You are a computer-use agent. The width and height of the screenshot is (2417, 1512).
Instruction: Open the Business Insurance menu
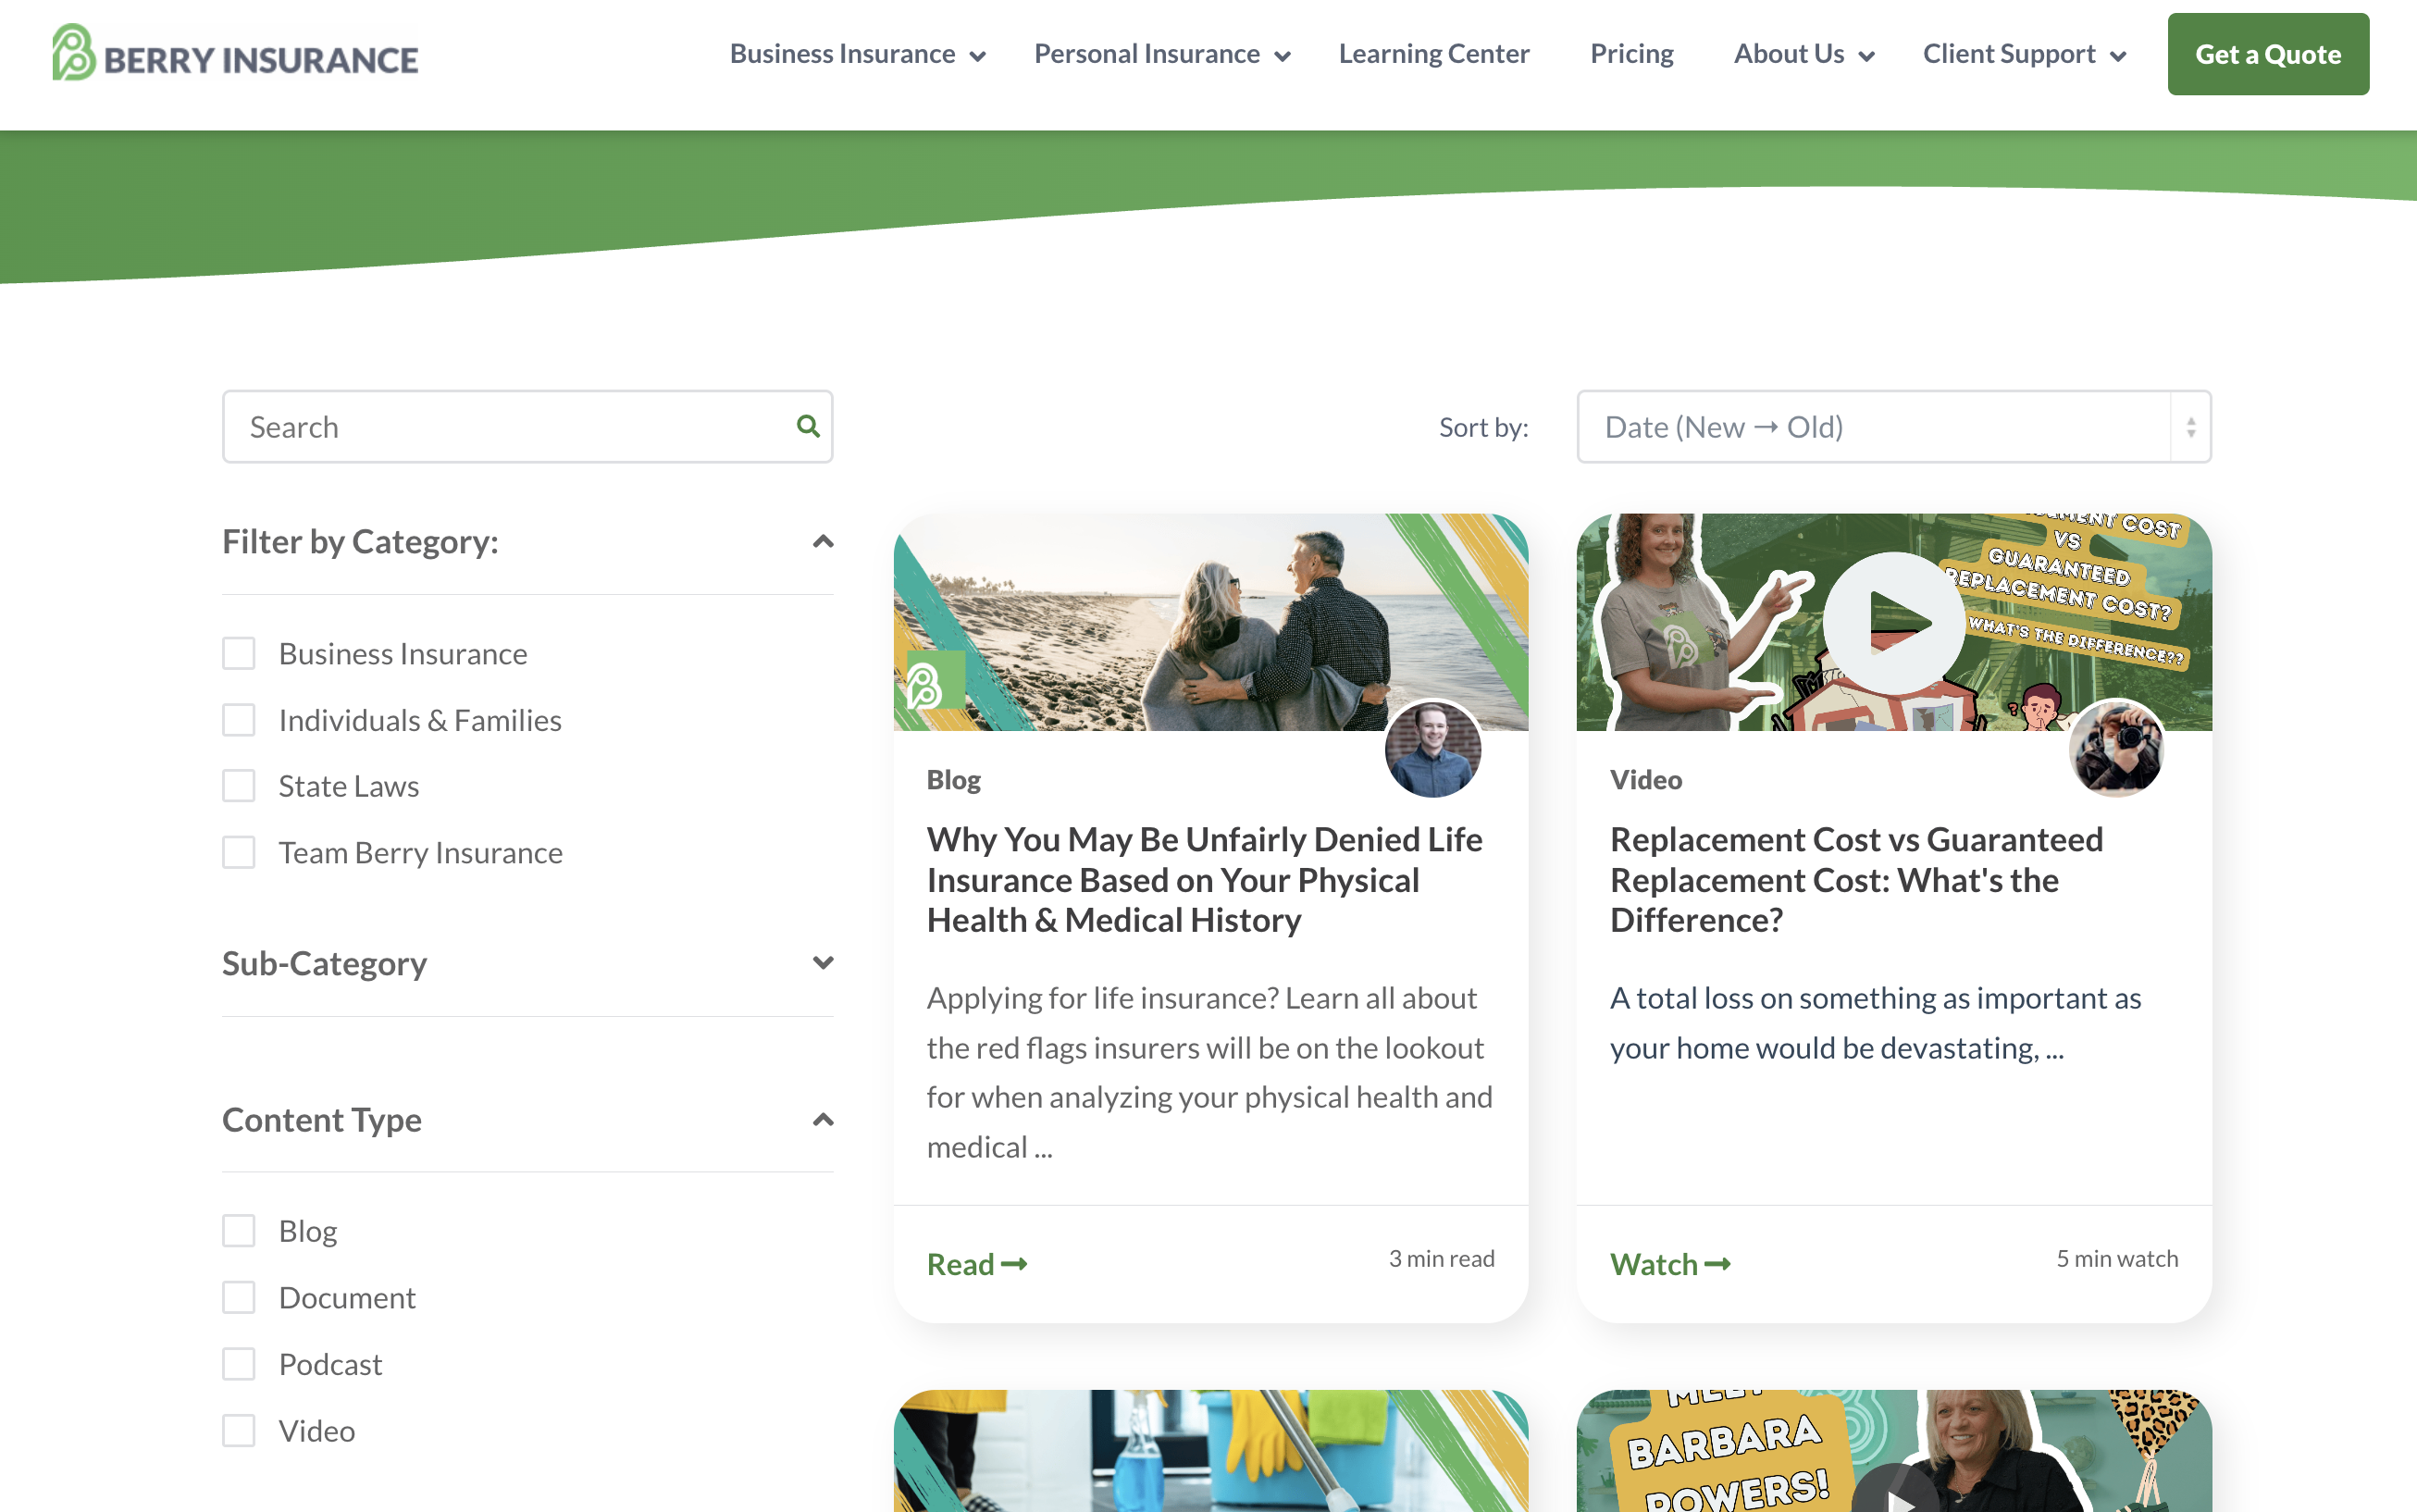pyautogui.click(x=842, y=54)
